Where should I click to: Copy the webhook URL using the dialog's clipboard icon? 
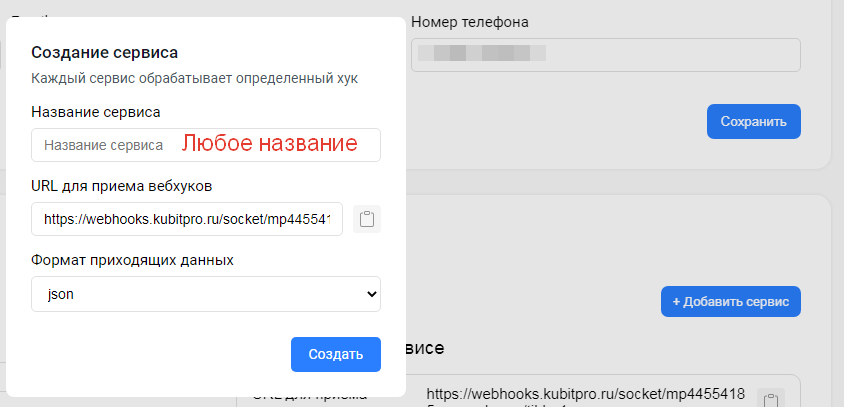[367, 220]
